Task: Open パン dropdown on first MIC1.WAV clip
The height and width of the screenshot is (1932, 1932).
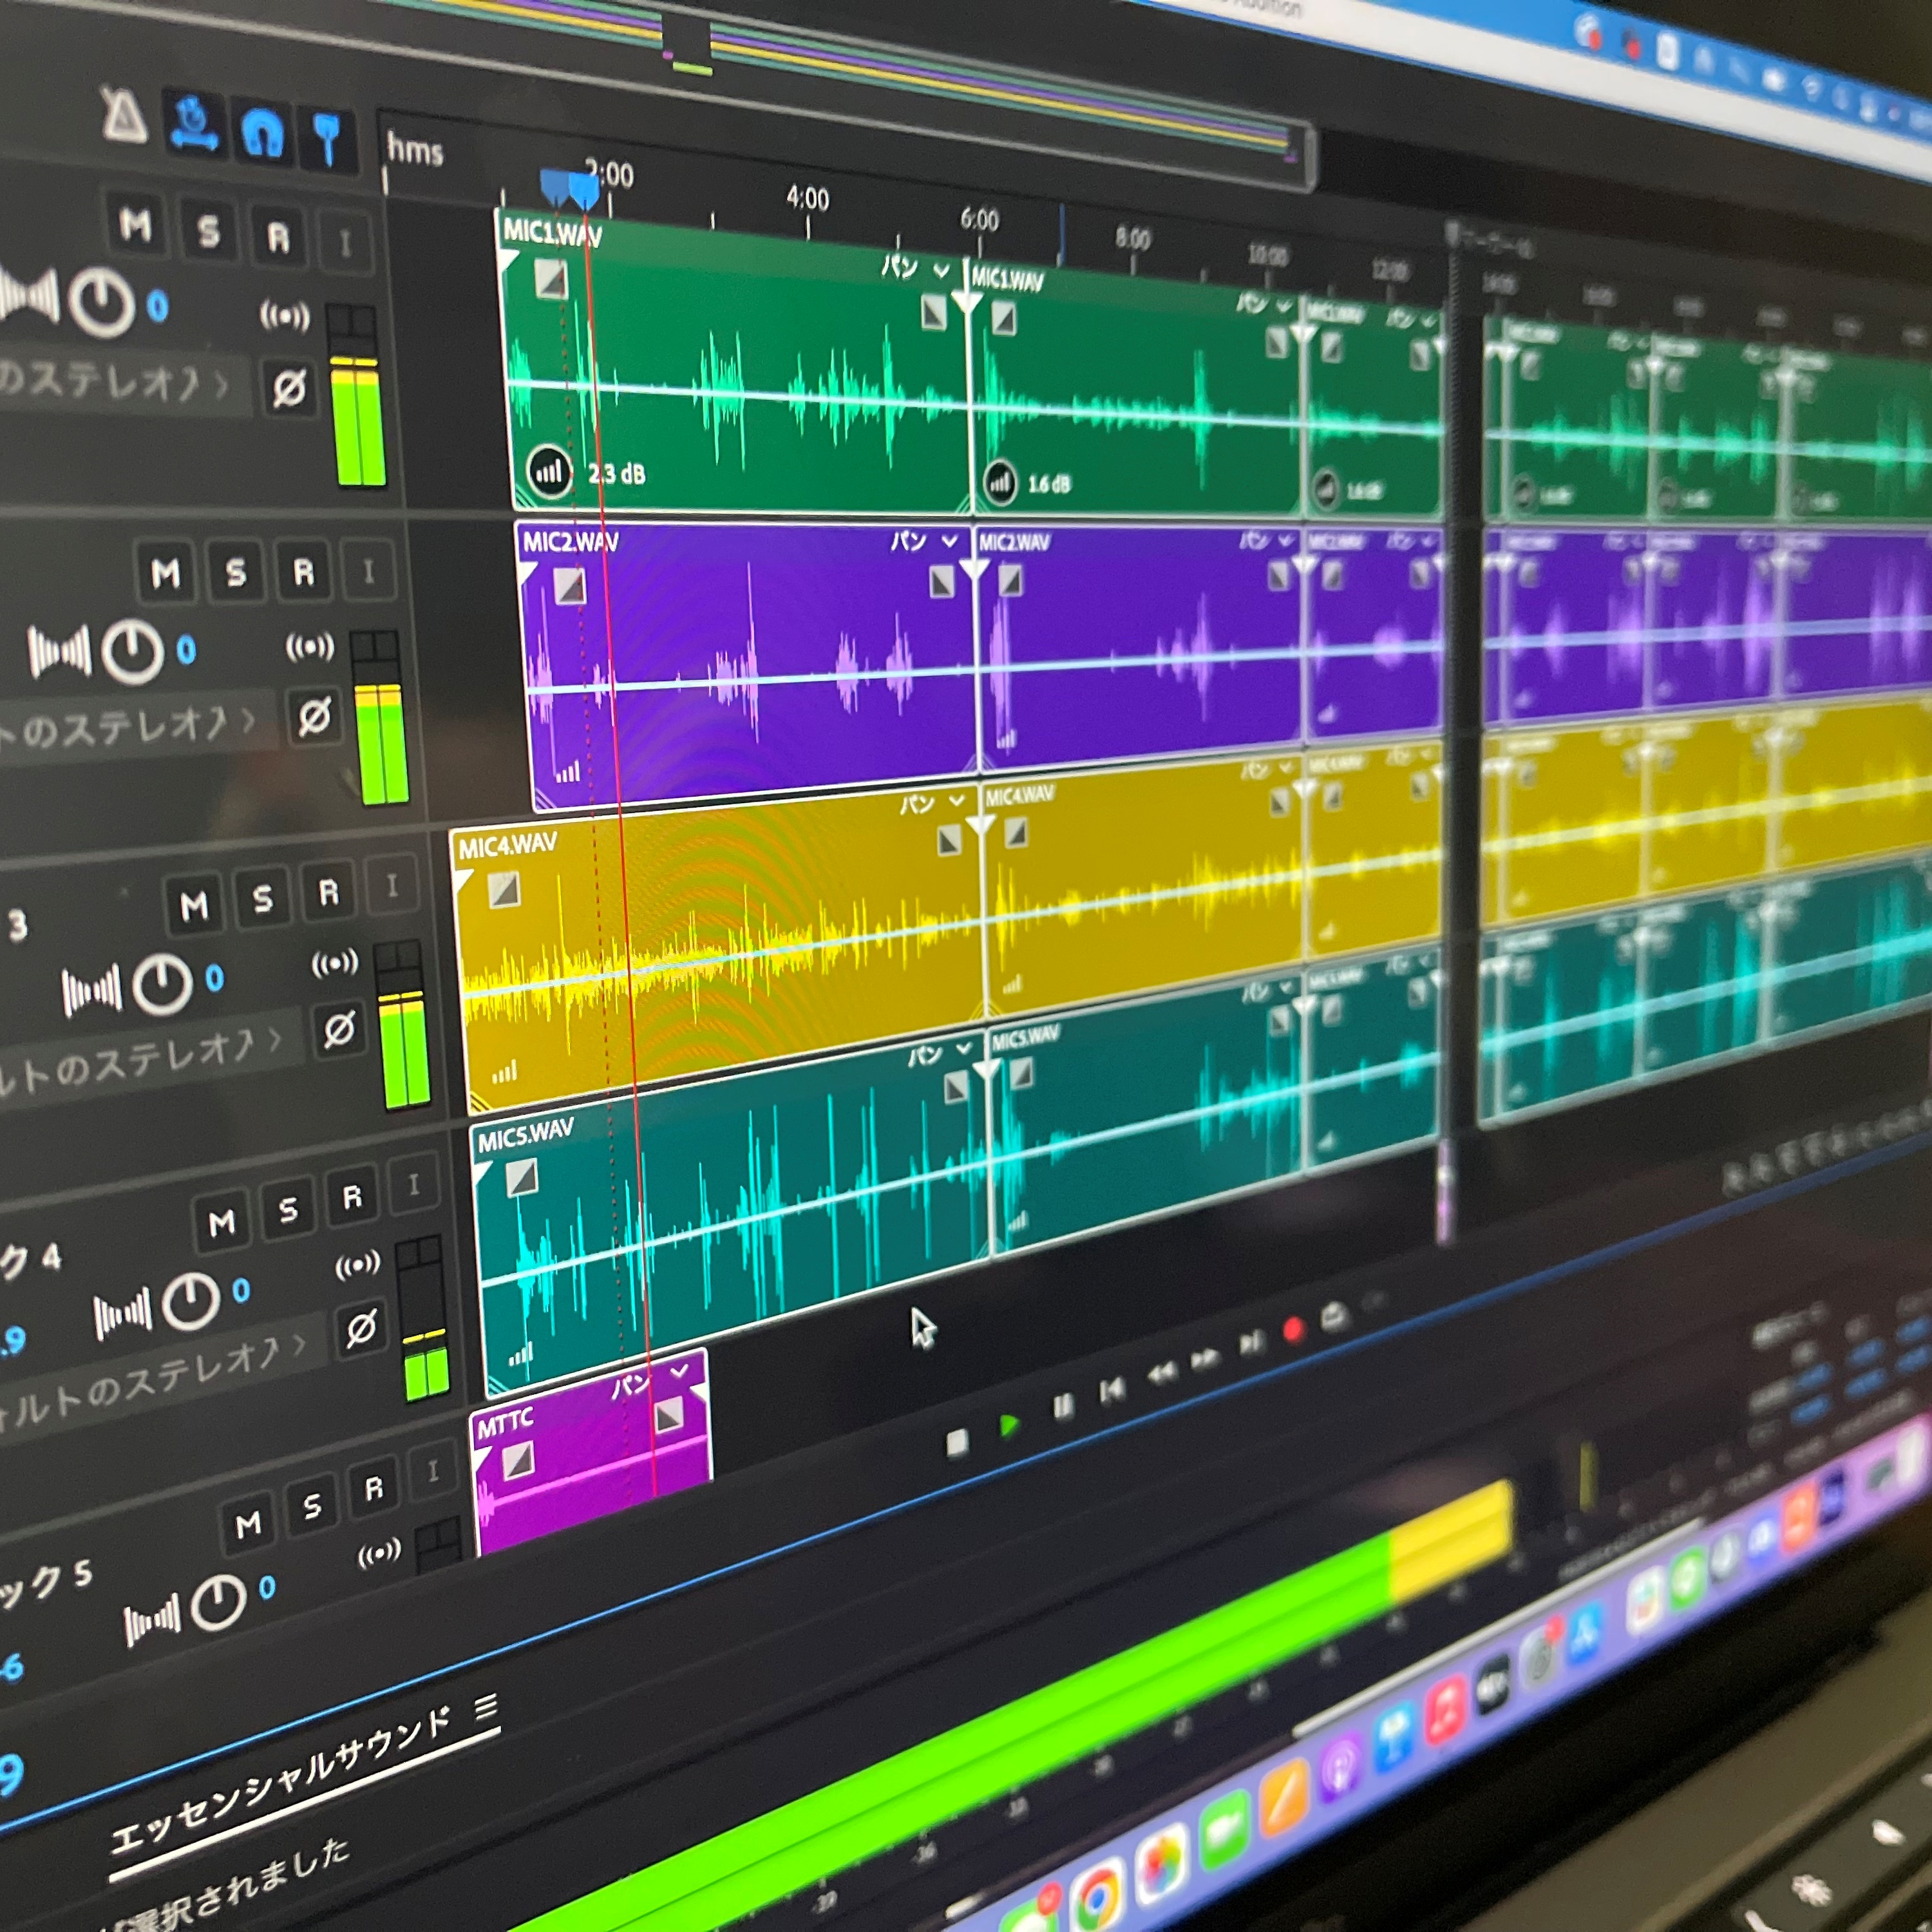Action: coord(913,268)
